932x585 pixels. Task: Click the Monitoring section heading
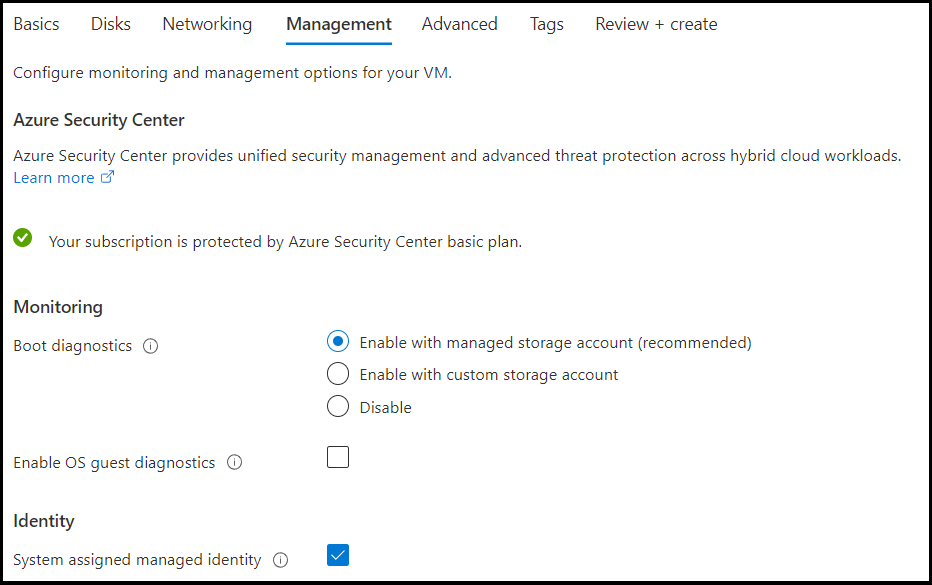point(58,307)
